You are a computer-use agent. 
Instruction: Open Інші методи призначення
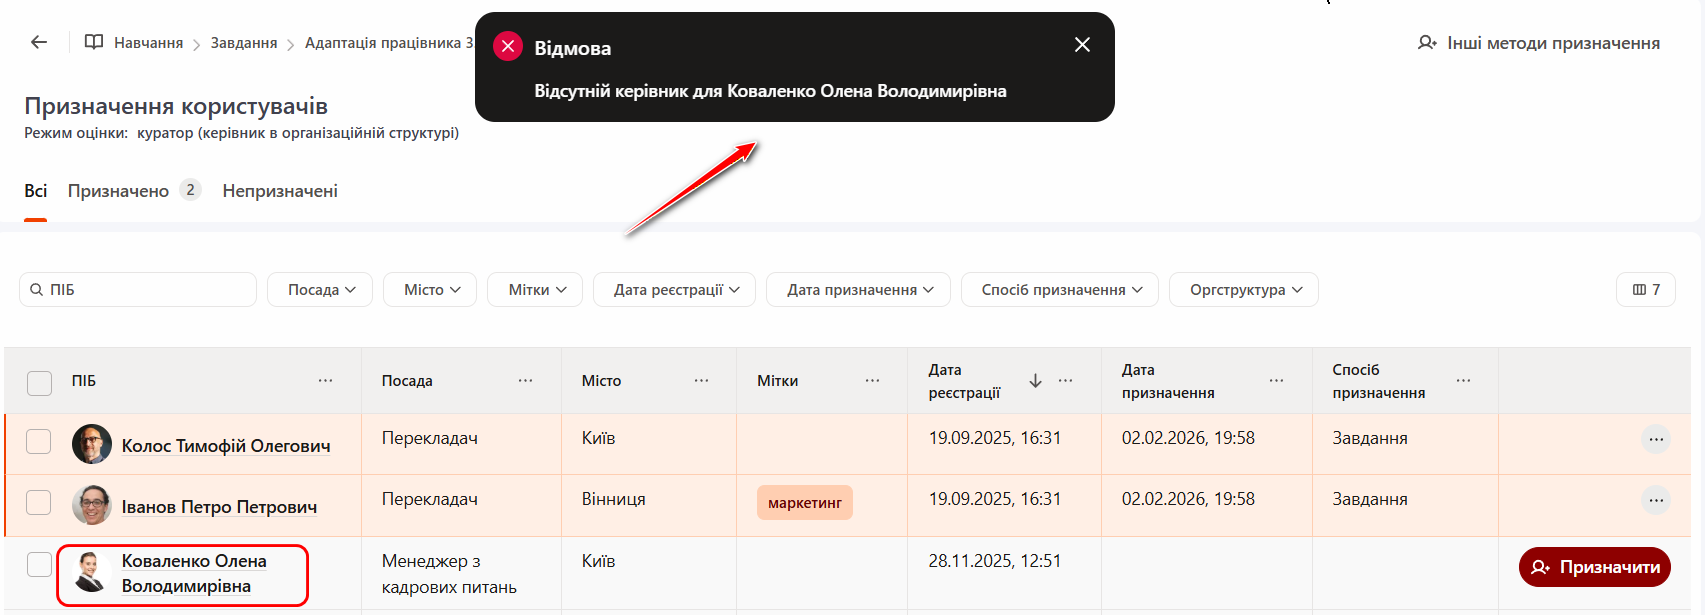point(1539,43)
